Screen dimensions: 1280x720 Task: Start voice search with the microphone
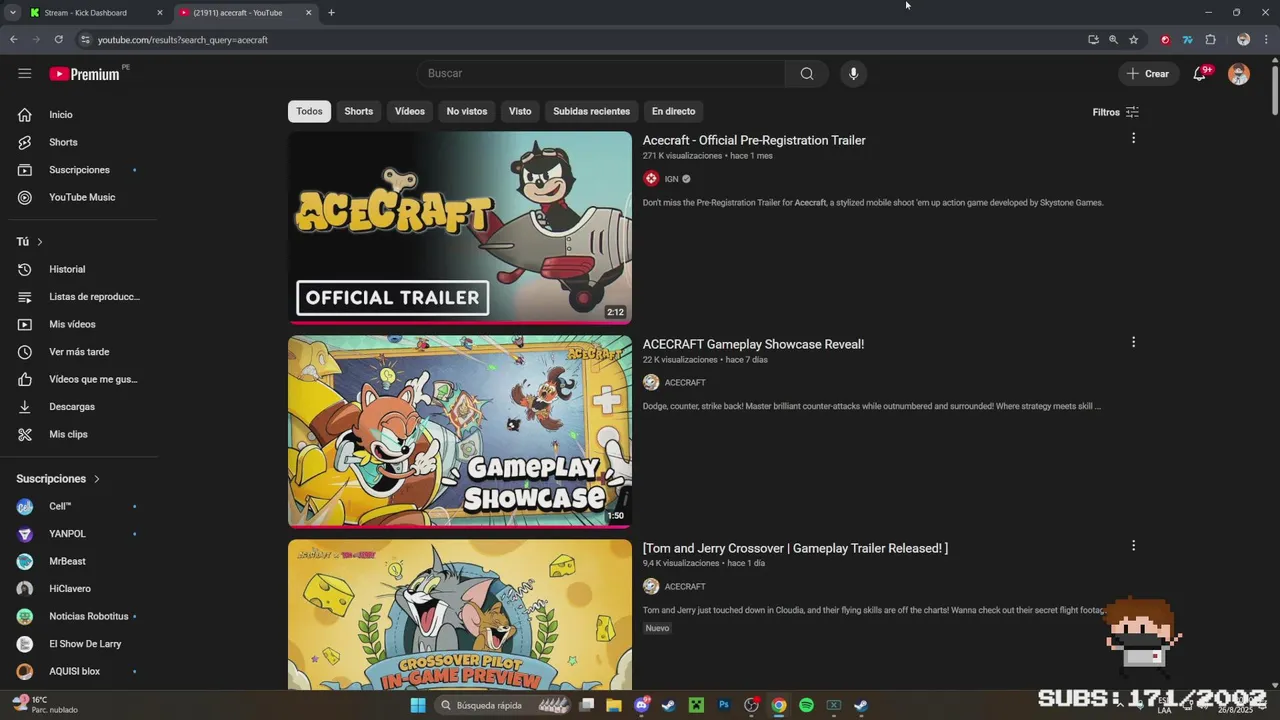[853, 73]
